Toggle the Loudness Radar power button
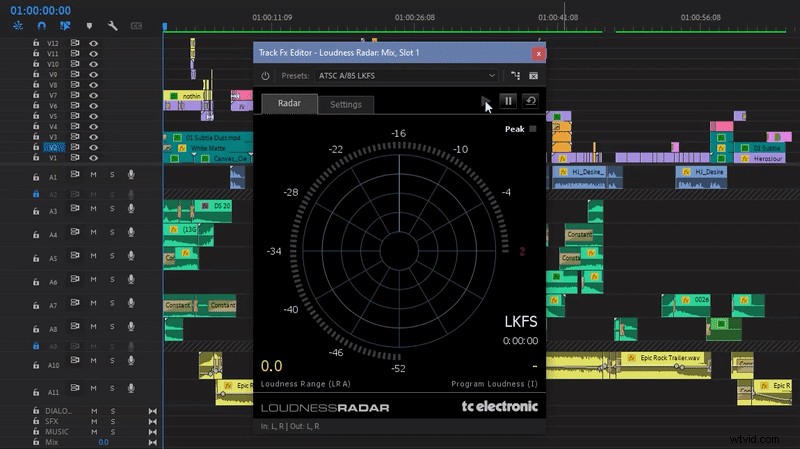800x449 pixels. [265, 76]
